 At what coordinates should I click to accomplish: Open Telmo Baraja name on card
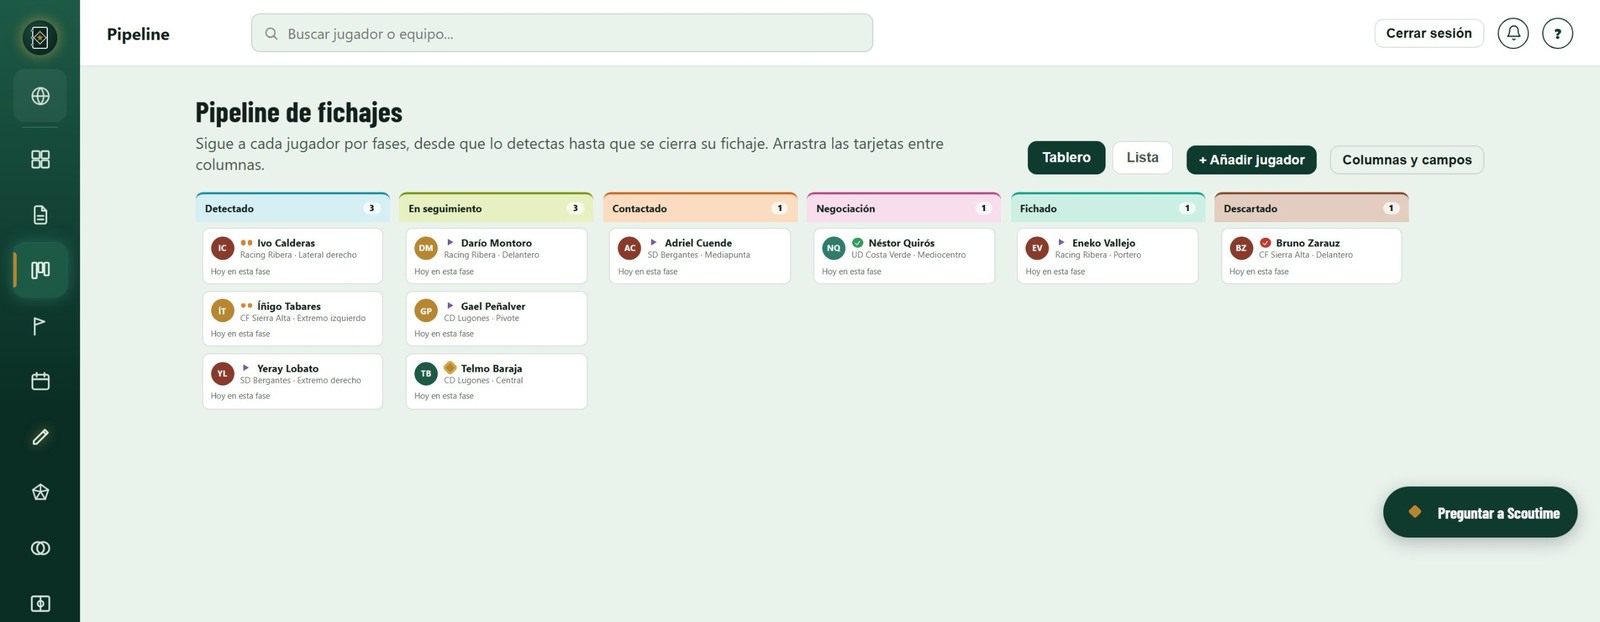click(x=491, y=368)
